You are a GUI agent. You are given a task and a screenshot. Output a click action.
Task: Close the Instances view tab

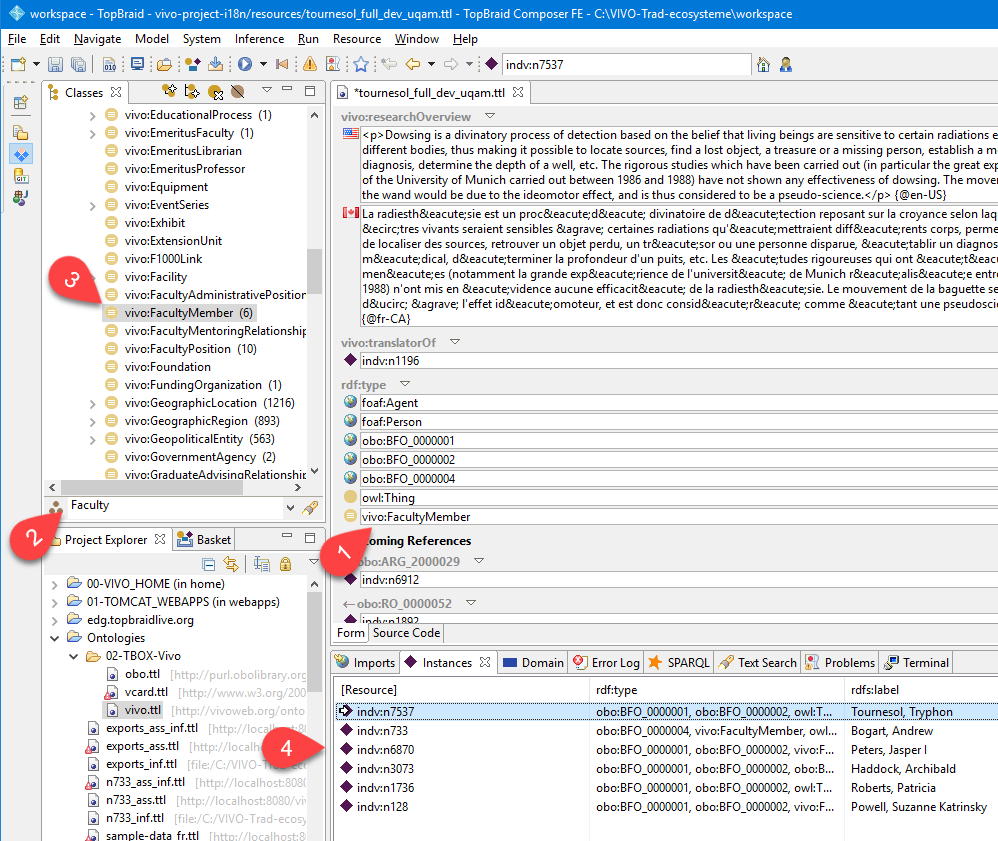(x=485, y=663)
